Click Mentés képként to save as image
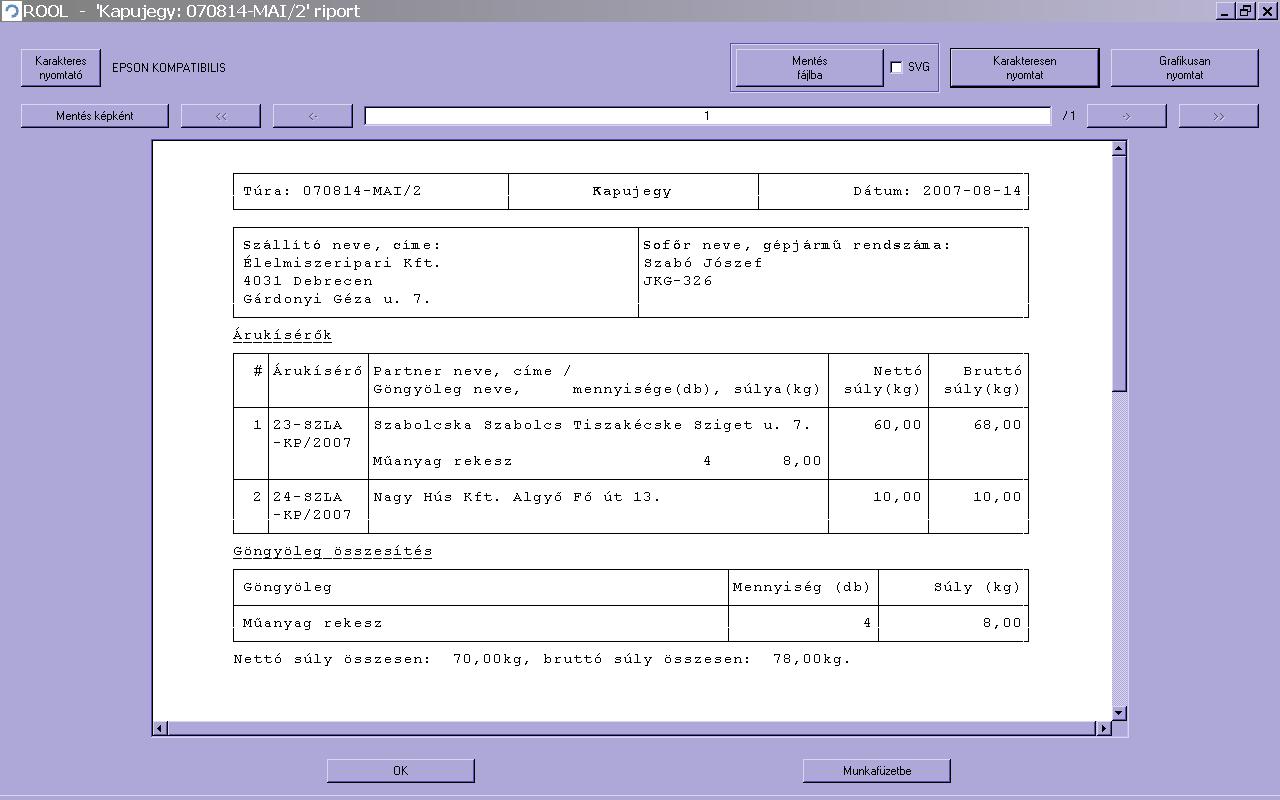The width and height of the screenshot is (1280, 800). click(x=95, y=116)
